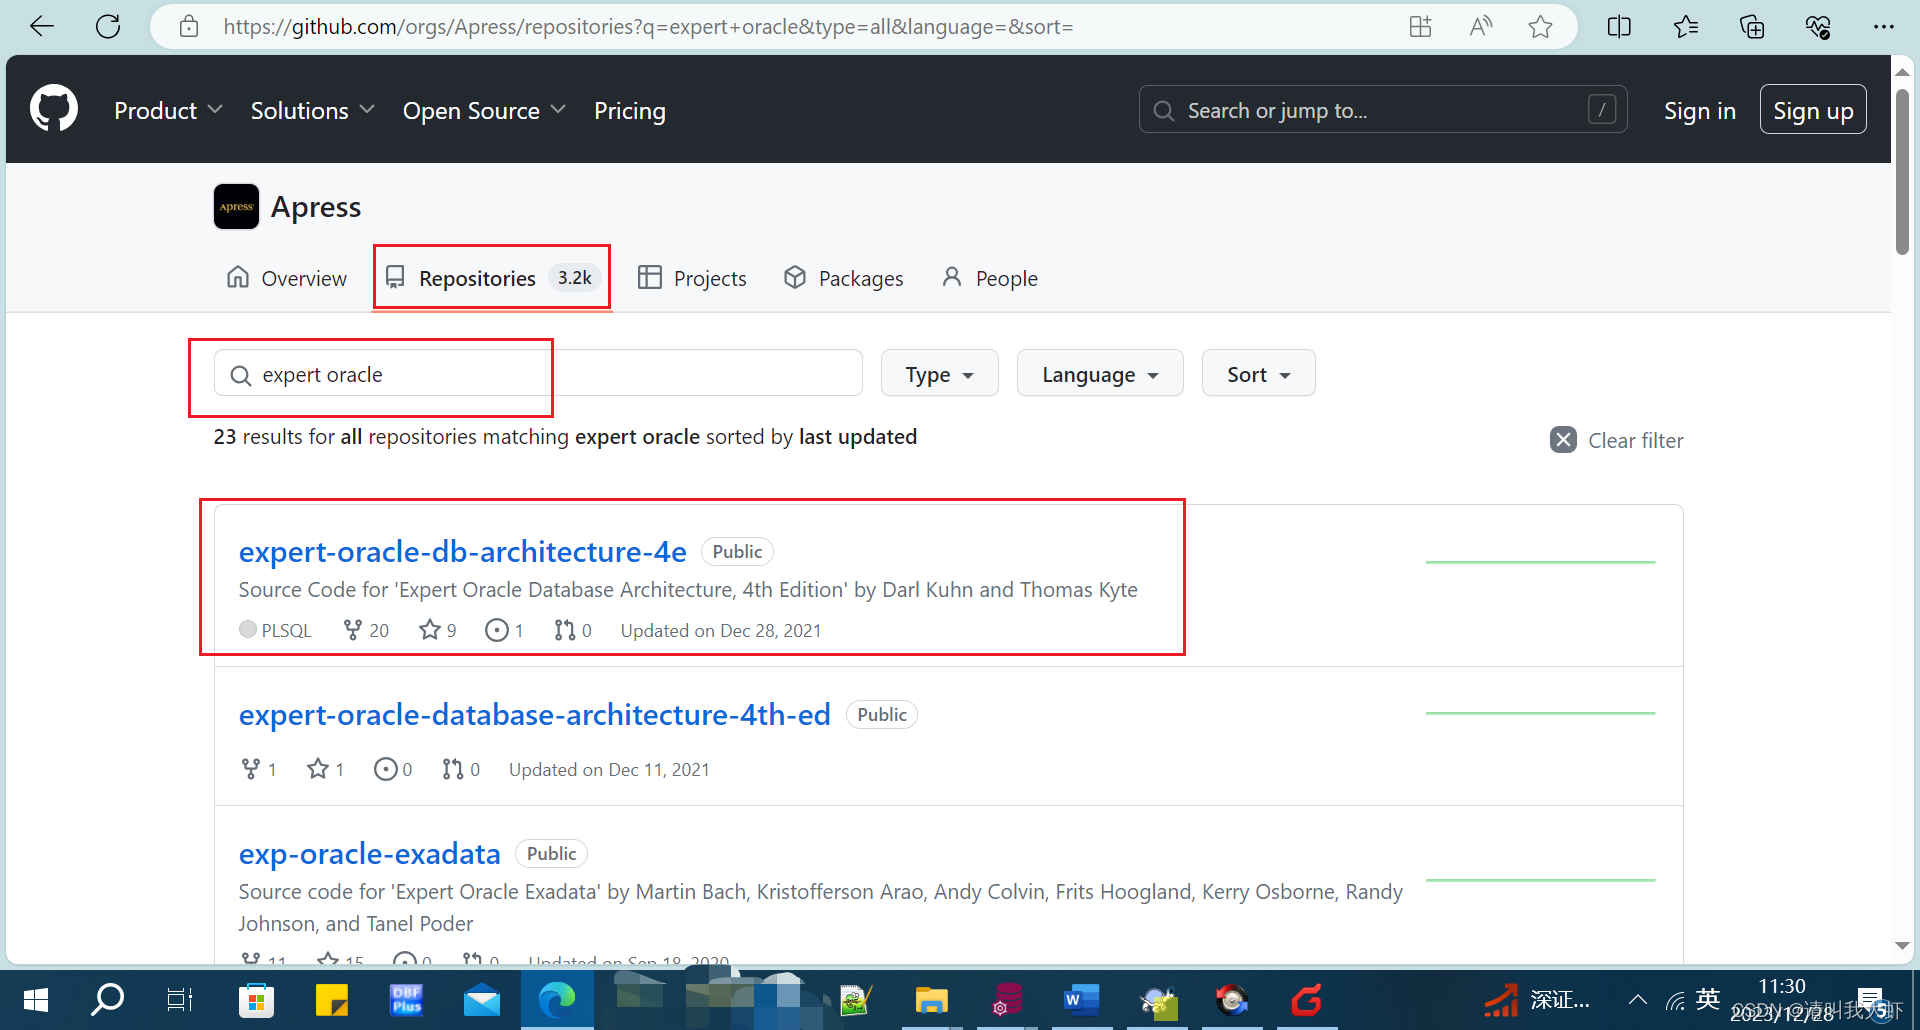This screenshot has height=1030, width=1920.
Task: Click 'Updated on Dec 11, 2021' text
Action: click(x=609, y=769)
